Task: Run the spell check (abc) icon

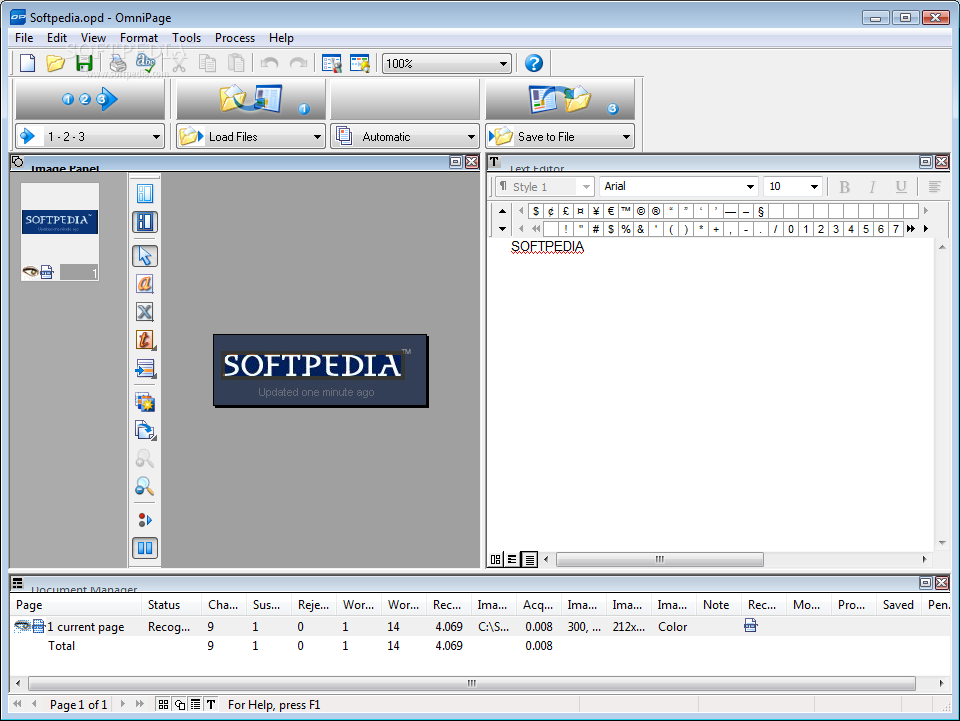Action: 146,63
